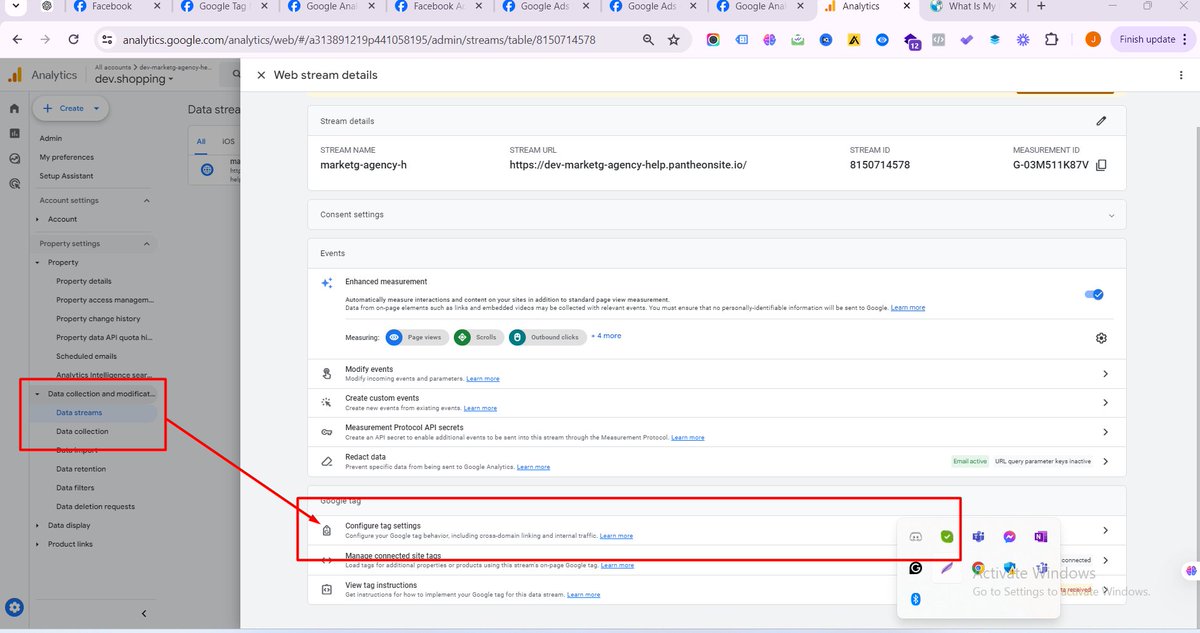Edit Stream details via the pencil icon
This screenshot has height=633, width=1200.
(x=1101, y=120)
